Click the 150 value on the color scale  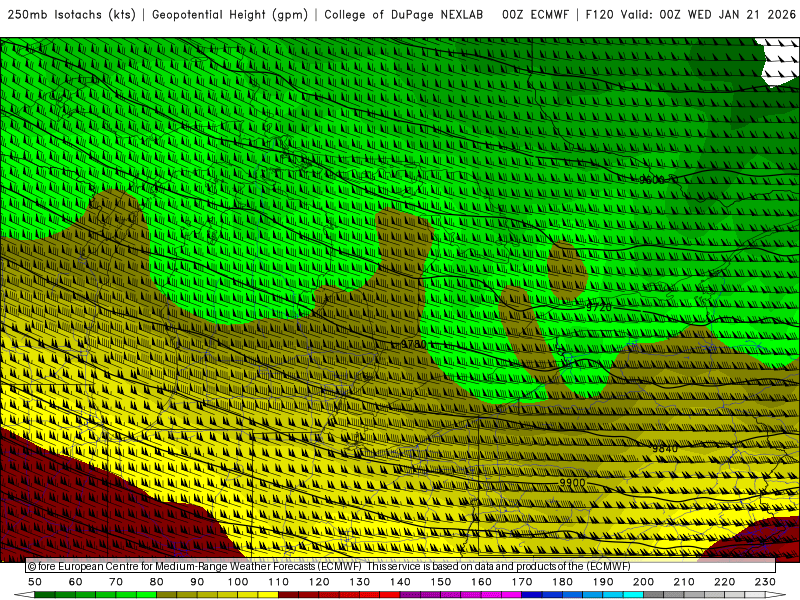(441, 582)
